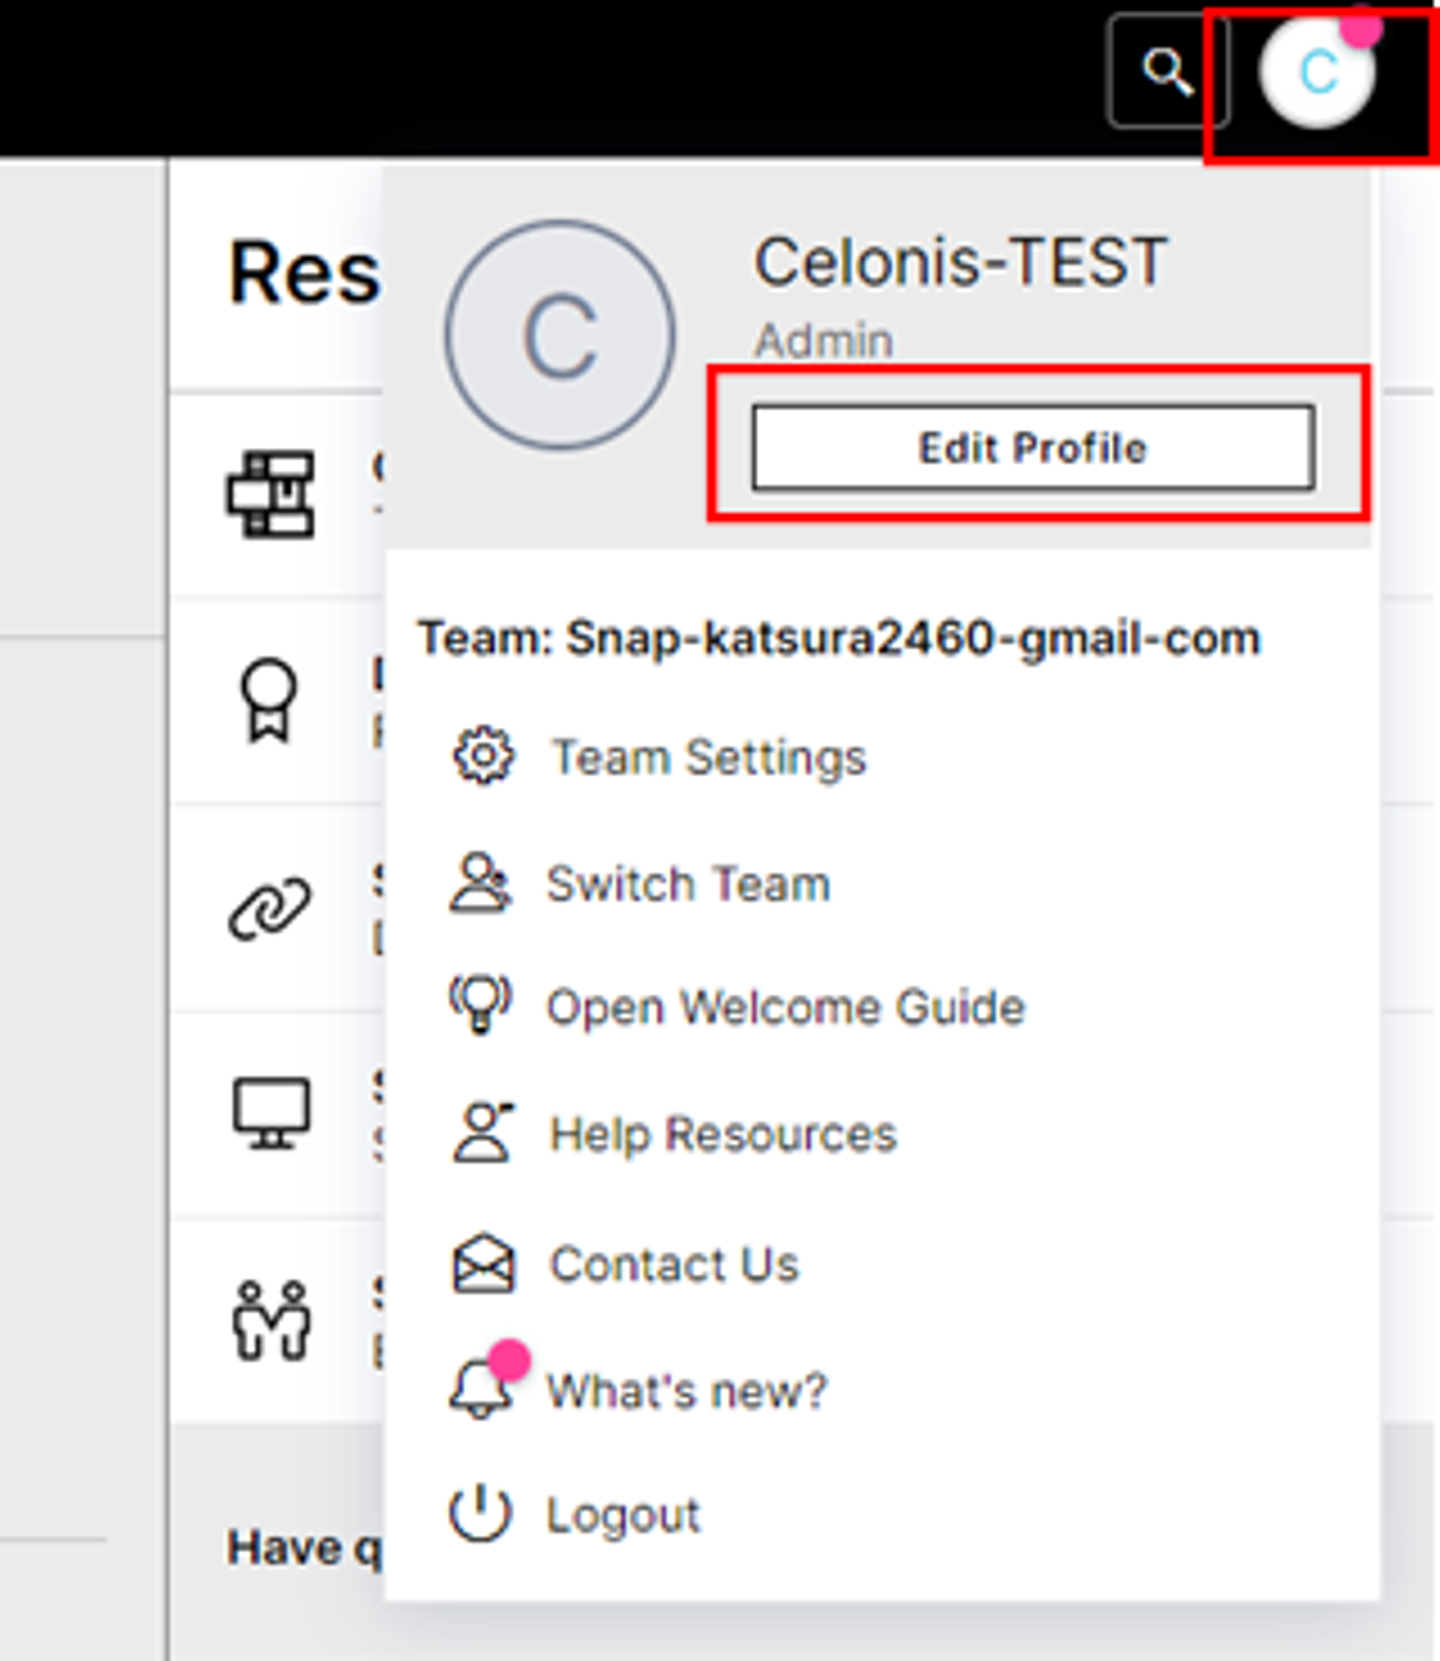
Task: Click the large profile picture circle
Action: click(x=560, y=335)
